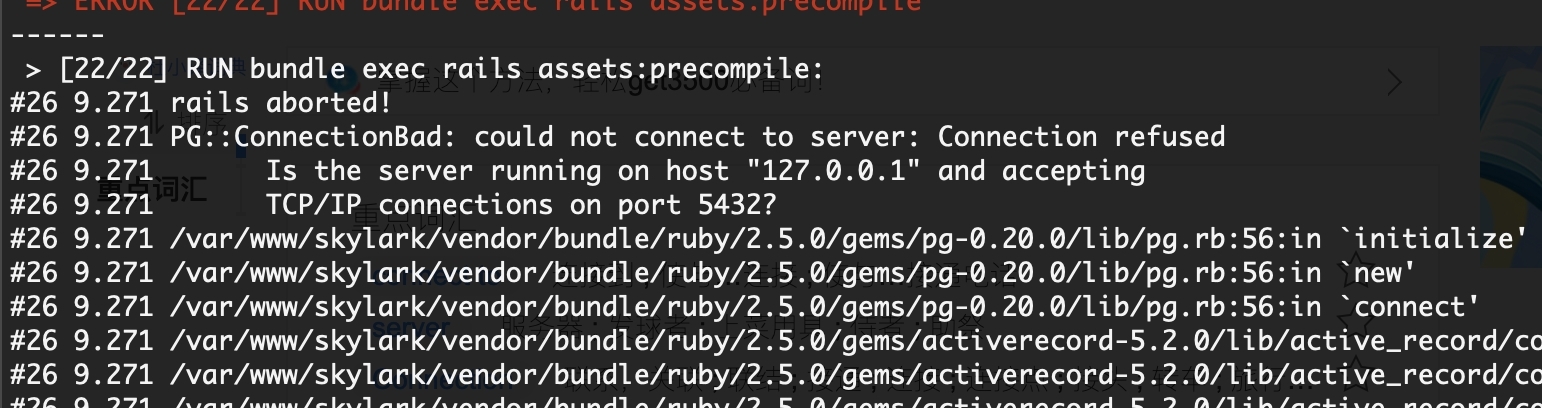Screen dimensions: 1542x408
Task: Click the '> [22/22]' step marker
Action: tap(97, 69)
